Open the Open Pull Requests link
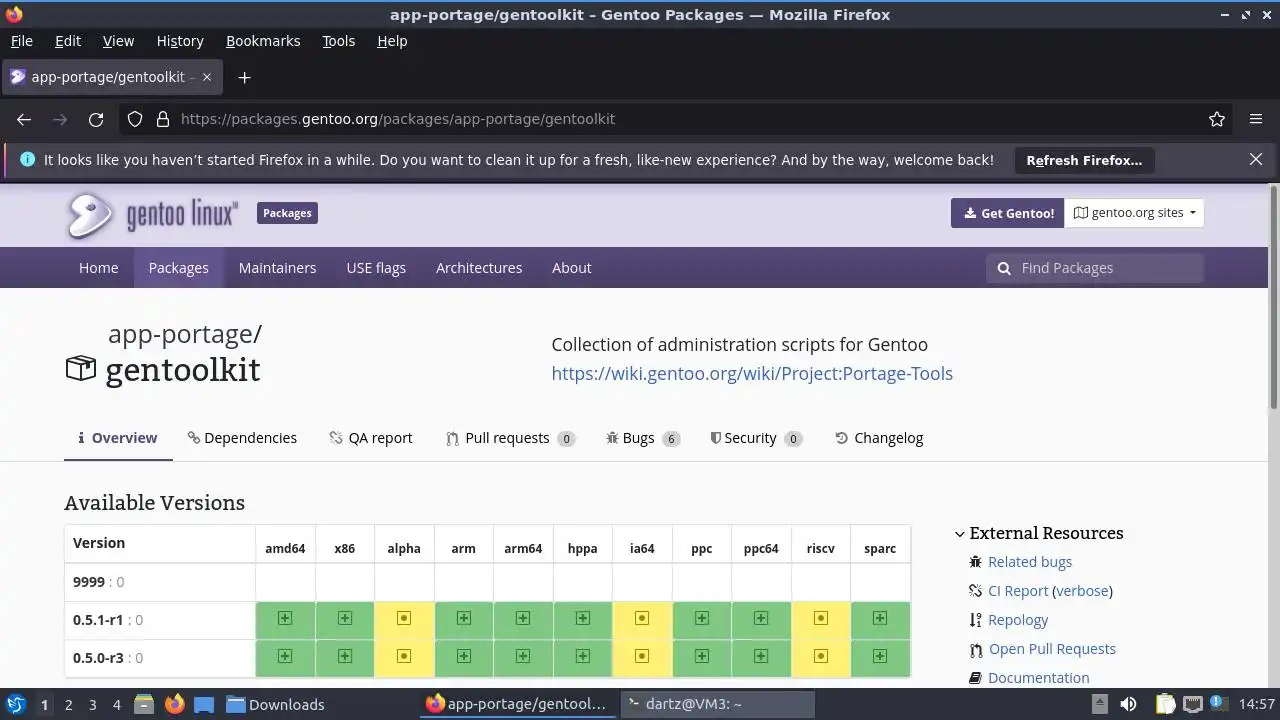The image size is (1280, 720). (1052, 649)
